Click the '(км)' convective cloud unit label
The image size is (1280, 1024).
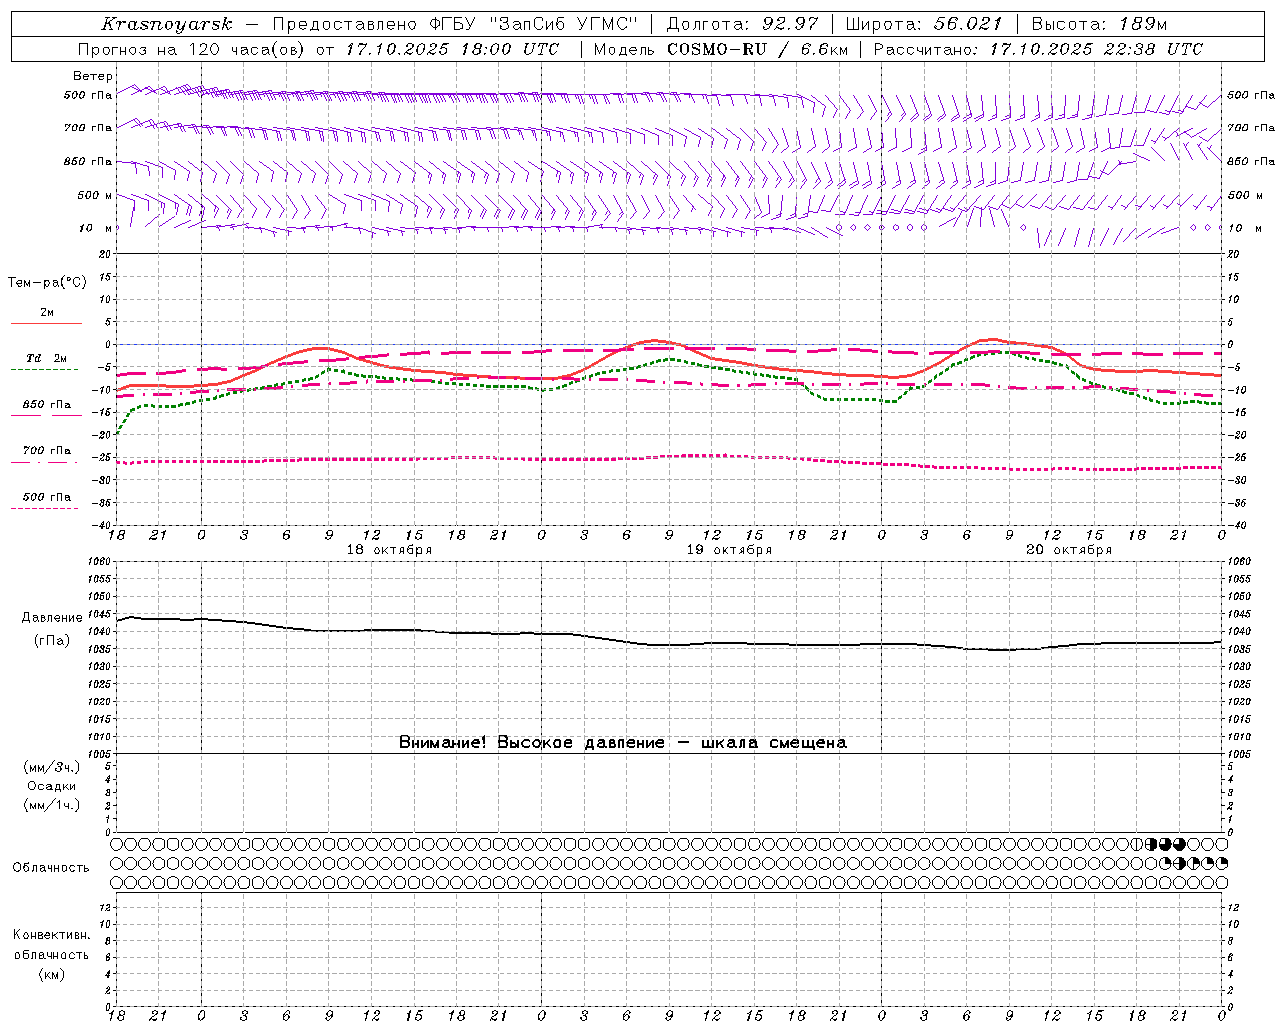tap(51, 974)
